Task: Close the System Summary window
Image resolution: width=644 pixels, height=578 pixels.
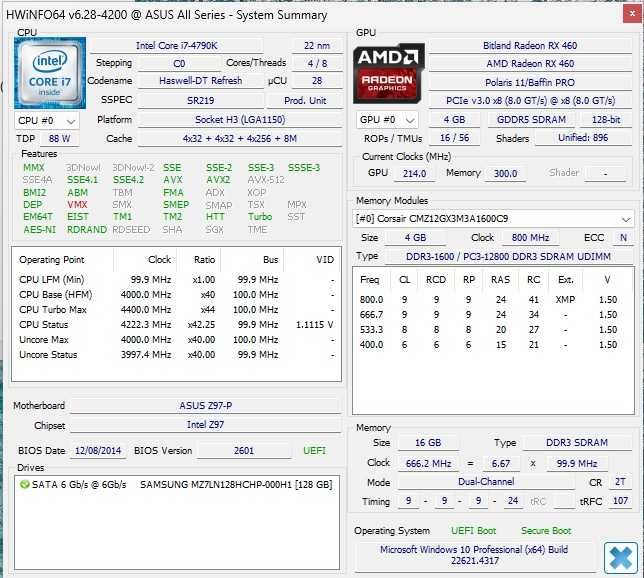Action: tap(632, 14)
